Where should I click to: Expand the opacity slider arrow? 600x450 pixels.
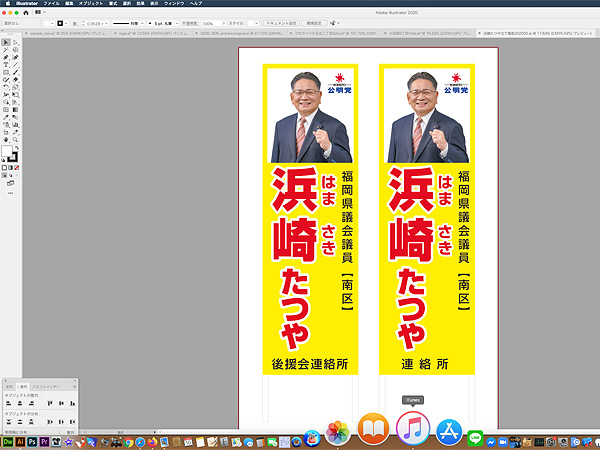(224, 23)
